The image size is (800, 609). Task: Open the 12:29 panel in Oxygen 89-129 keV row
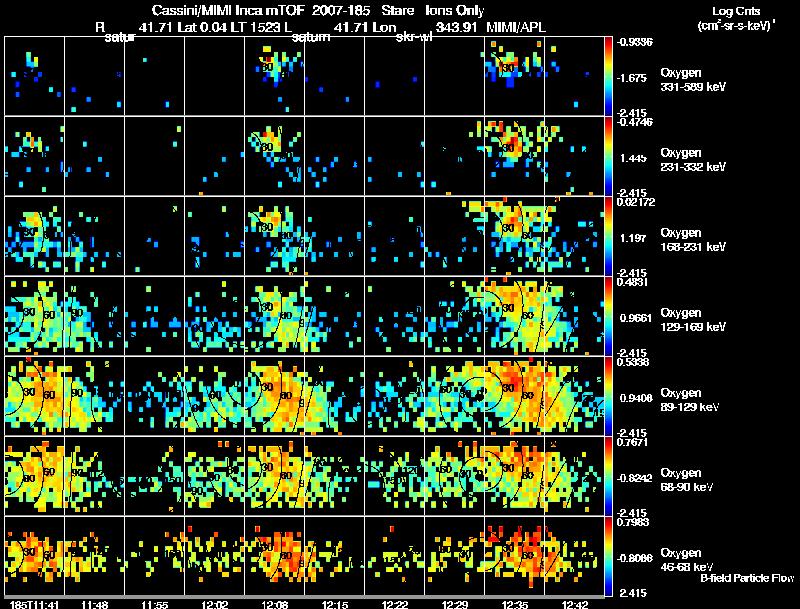455,396
